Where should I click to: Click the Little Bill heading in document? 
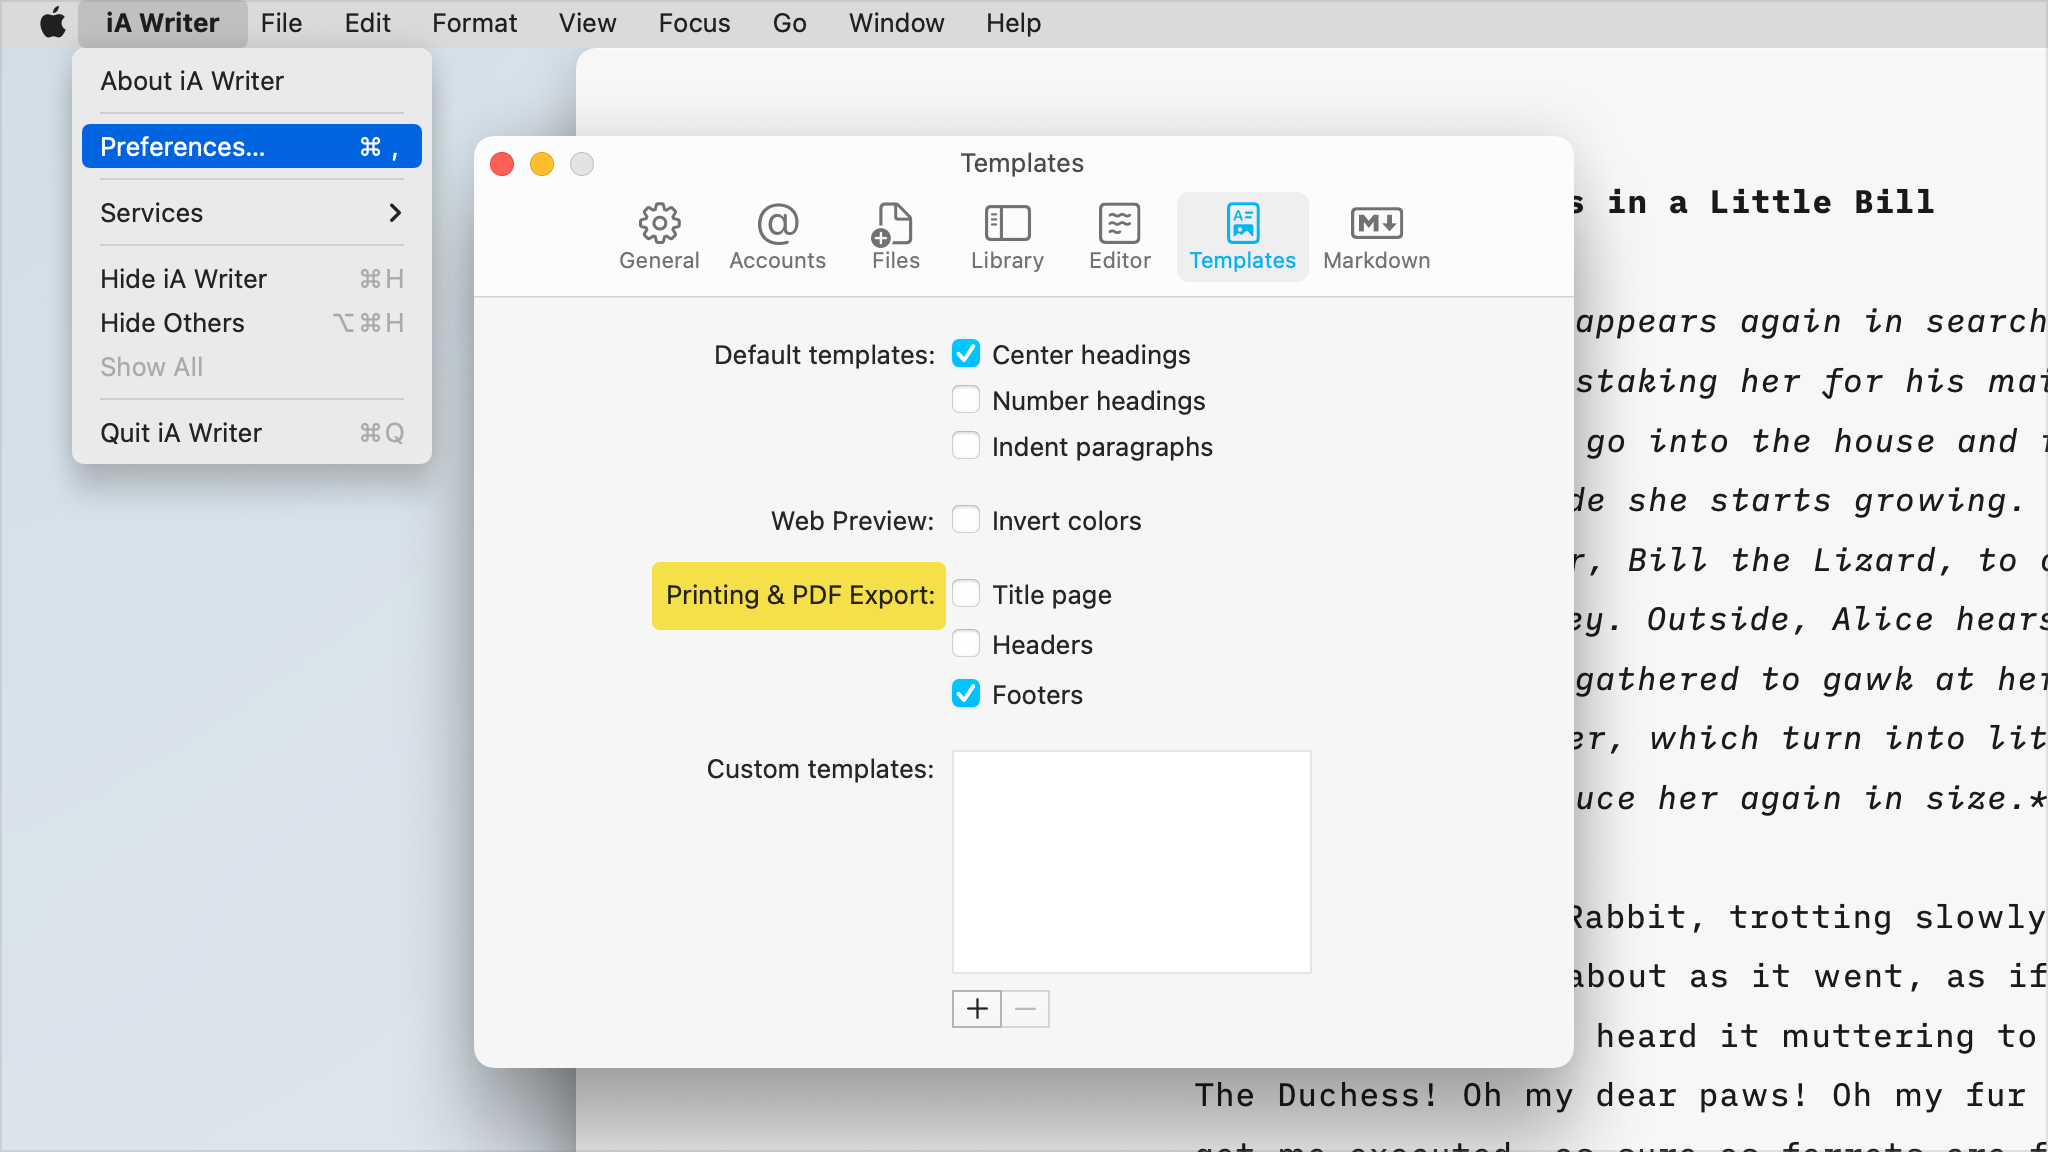[x=1754, y=202]
